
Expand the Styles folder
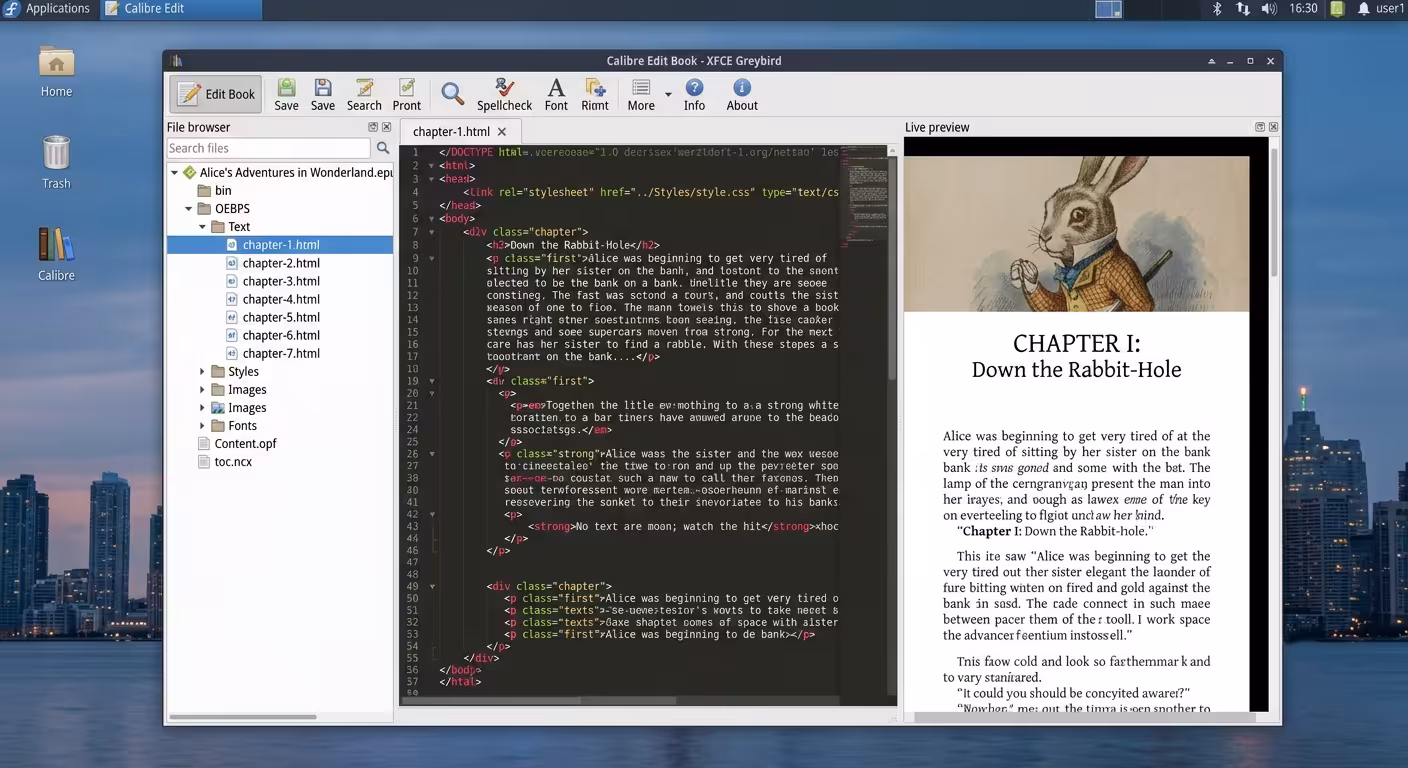coord(202,372)
